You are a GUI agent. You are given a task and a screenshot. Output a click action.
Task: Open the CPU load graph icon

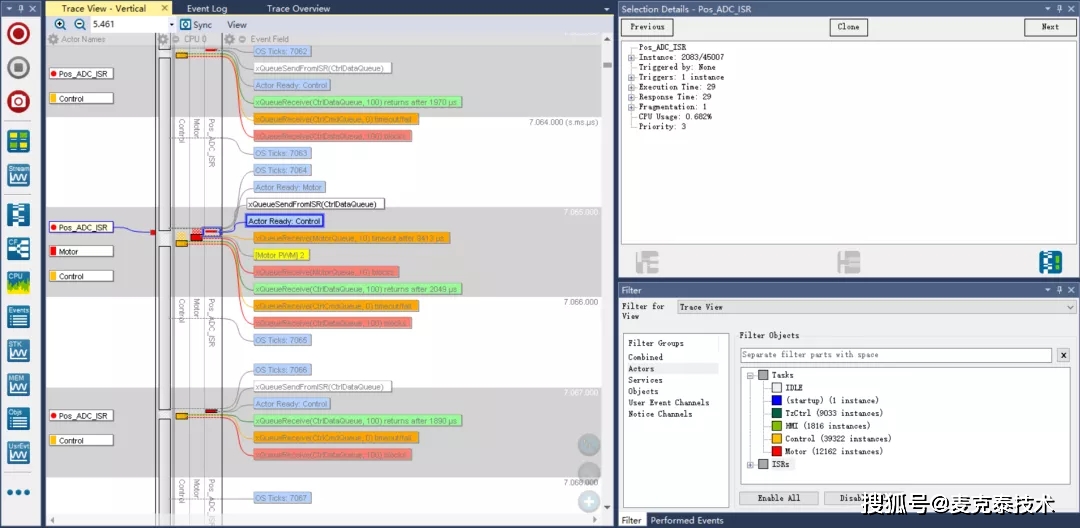point(19,283)
